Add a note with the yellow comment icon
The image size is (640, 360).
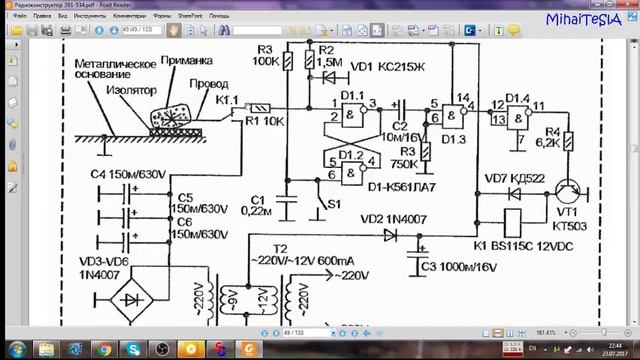tap(514, 30)
